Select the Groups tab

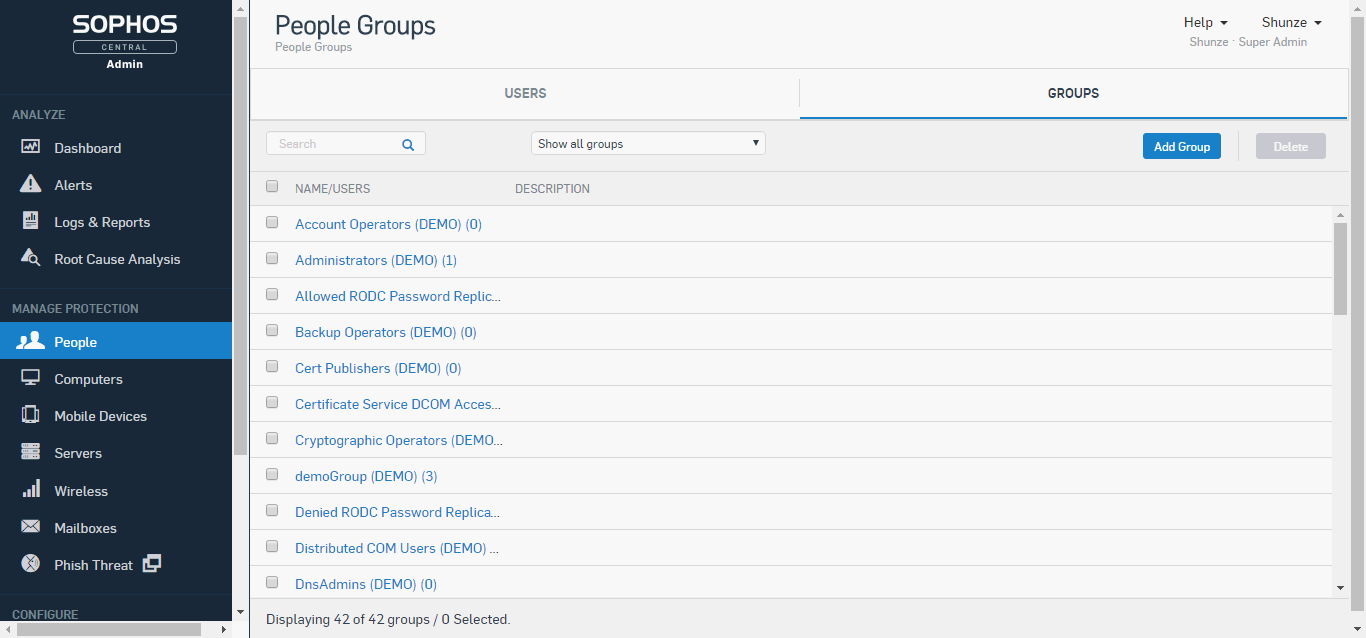1073,93
